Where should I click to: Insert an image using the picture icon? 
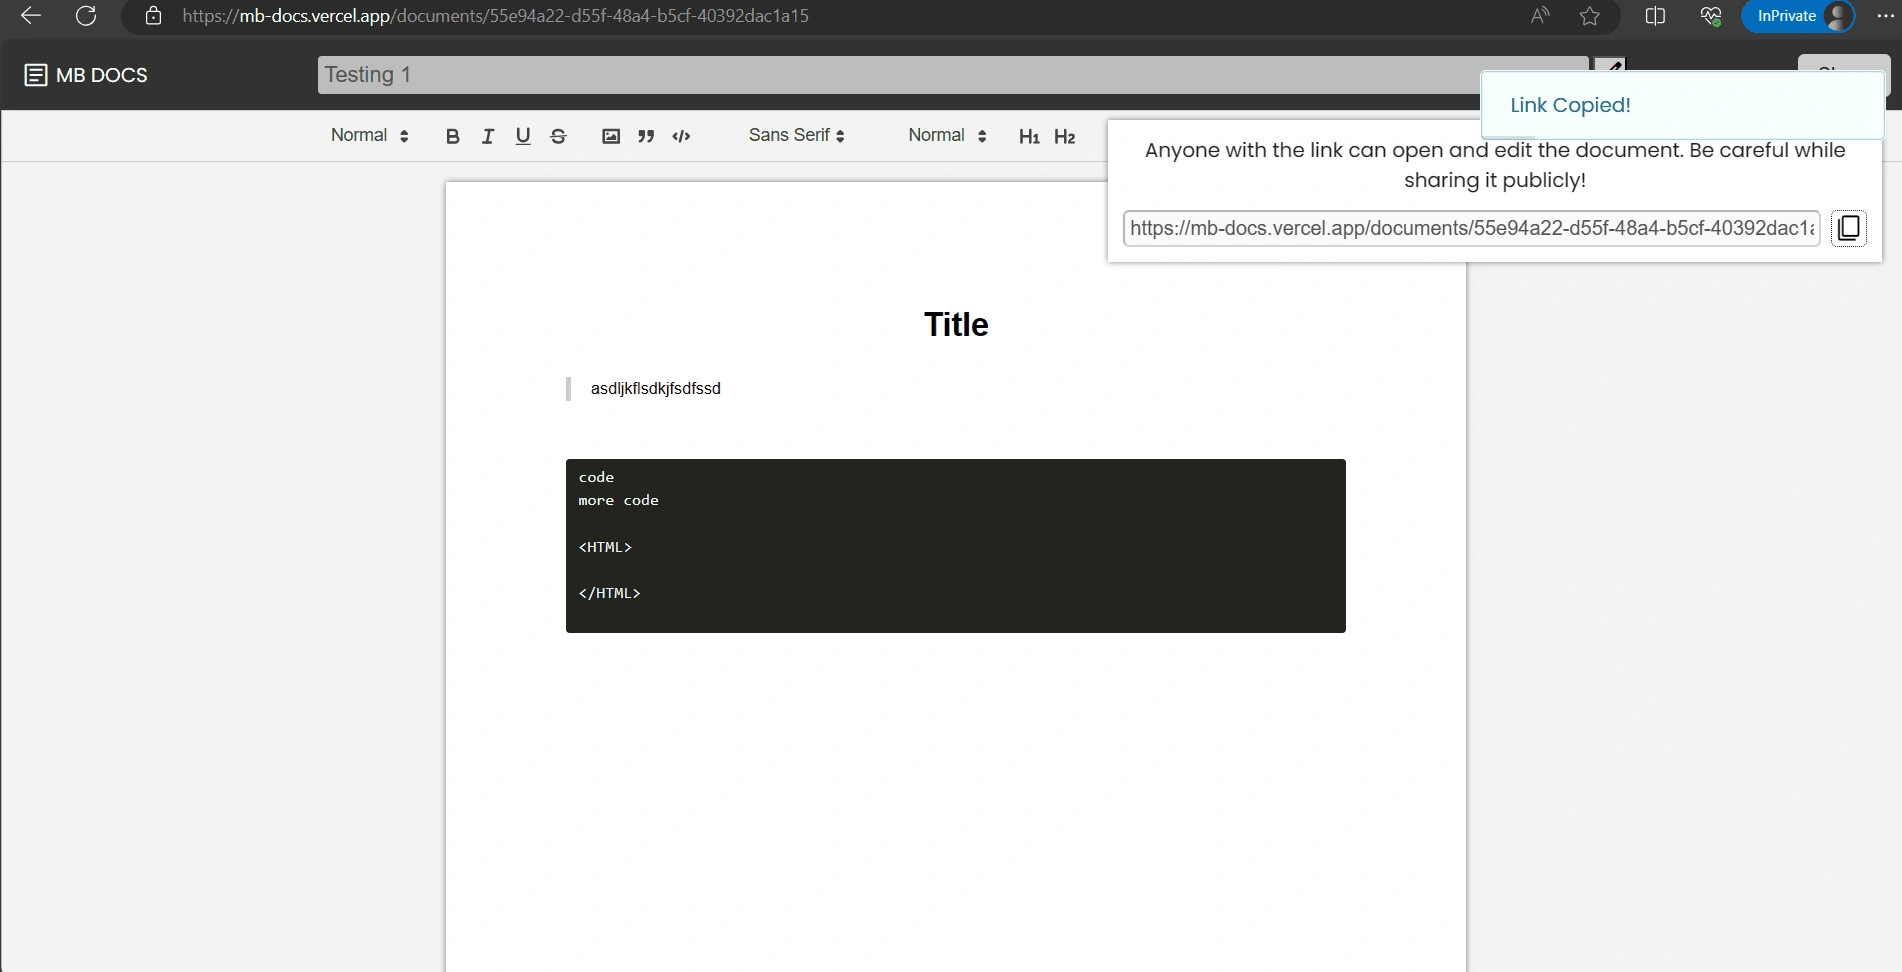click(x=611, y=137)
